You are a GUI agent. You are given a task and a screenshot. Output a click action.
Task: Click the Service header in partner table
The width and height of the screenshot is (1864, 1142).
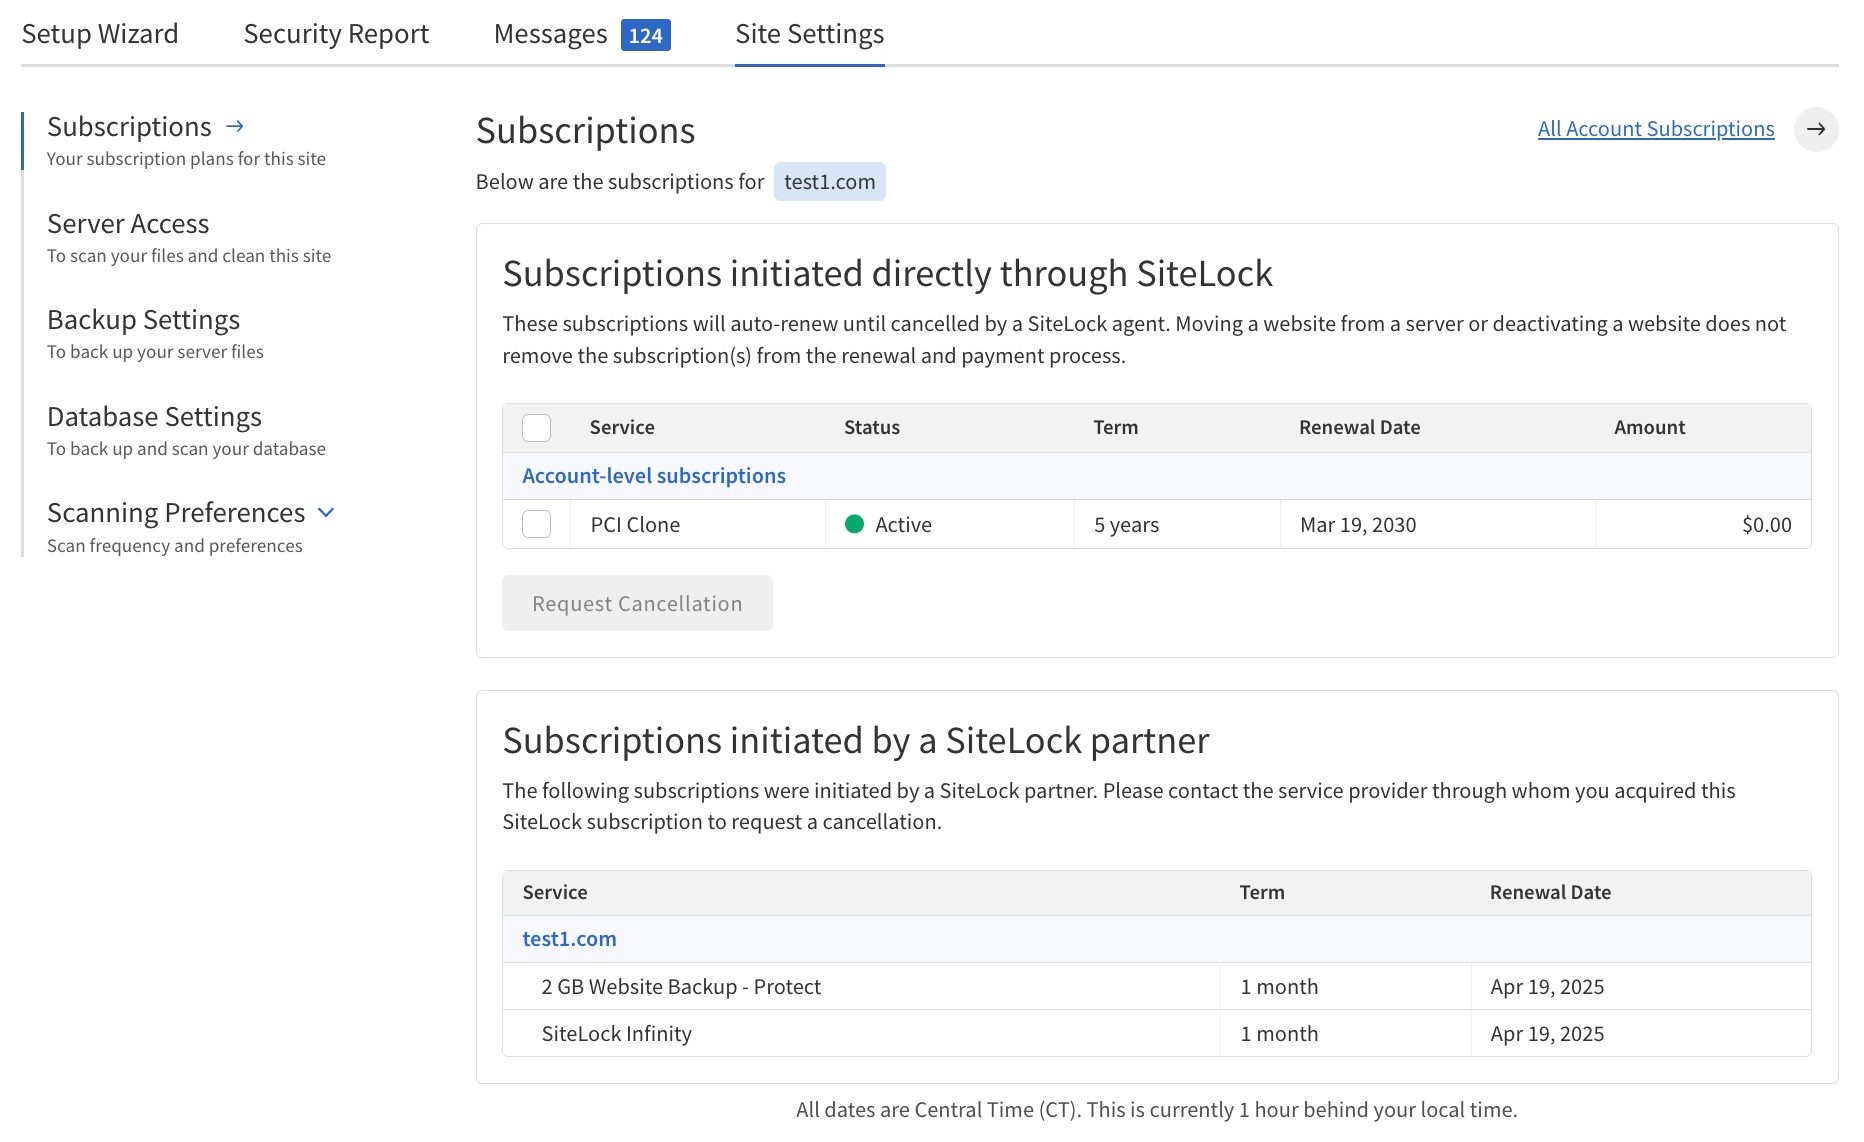point(555,892)
